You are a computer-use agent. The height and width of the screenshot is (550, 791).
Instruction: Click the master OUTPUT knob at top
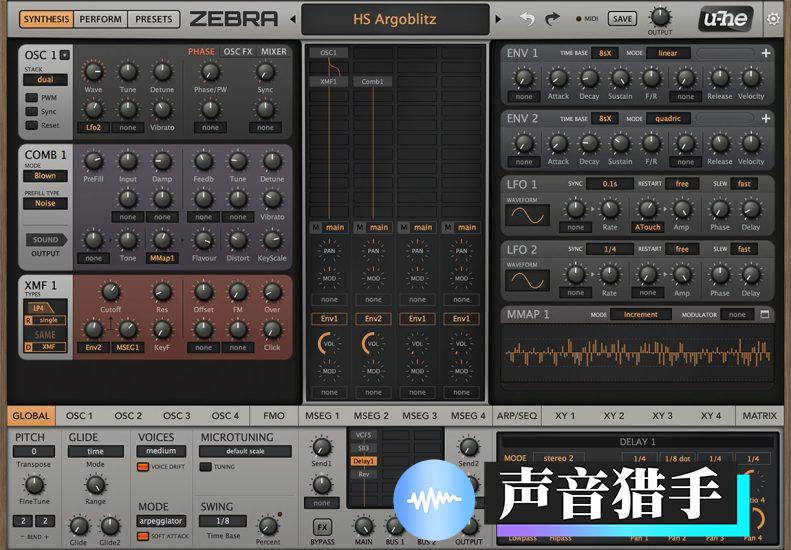tap(660, 17)
